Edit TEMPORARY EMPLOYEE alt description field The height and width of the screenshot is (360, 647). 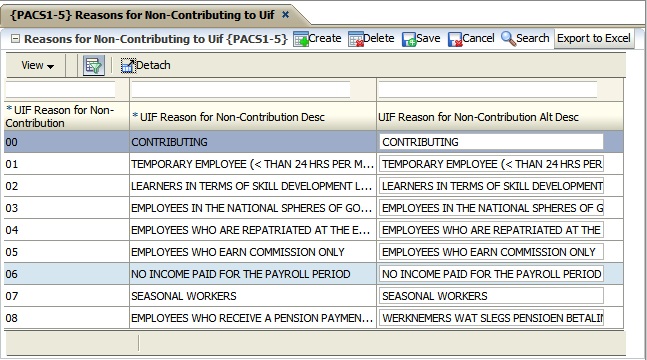tap(491, 164)
